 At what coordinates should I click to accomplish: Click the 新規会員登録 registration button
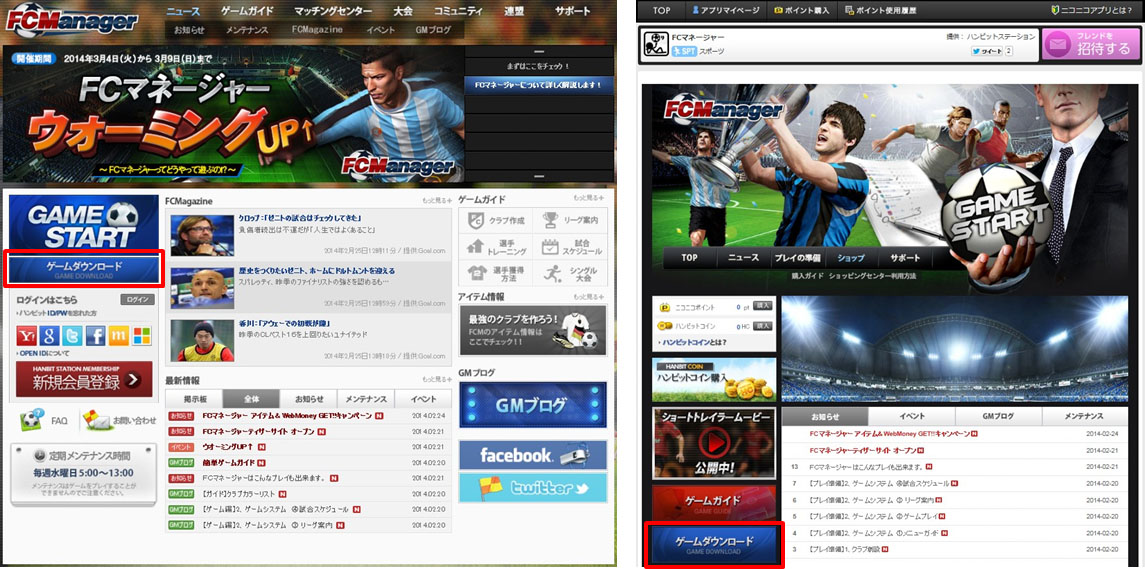84,379
